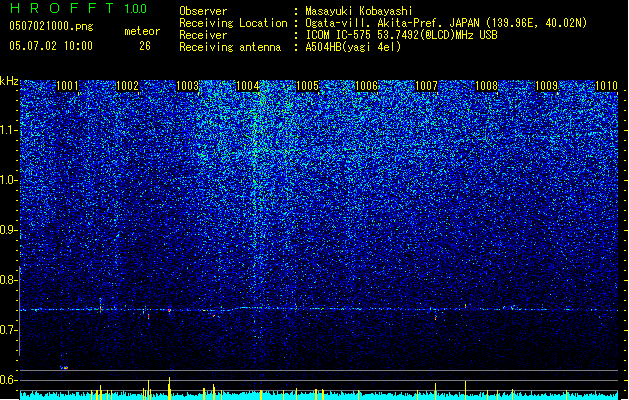Click the 'Observer' field label
Viewport: 629px width, 400px height.
point(203,11)
